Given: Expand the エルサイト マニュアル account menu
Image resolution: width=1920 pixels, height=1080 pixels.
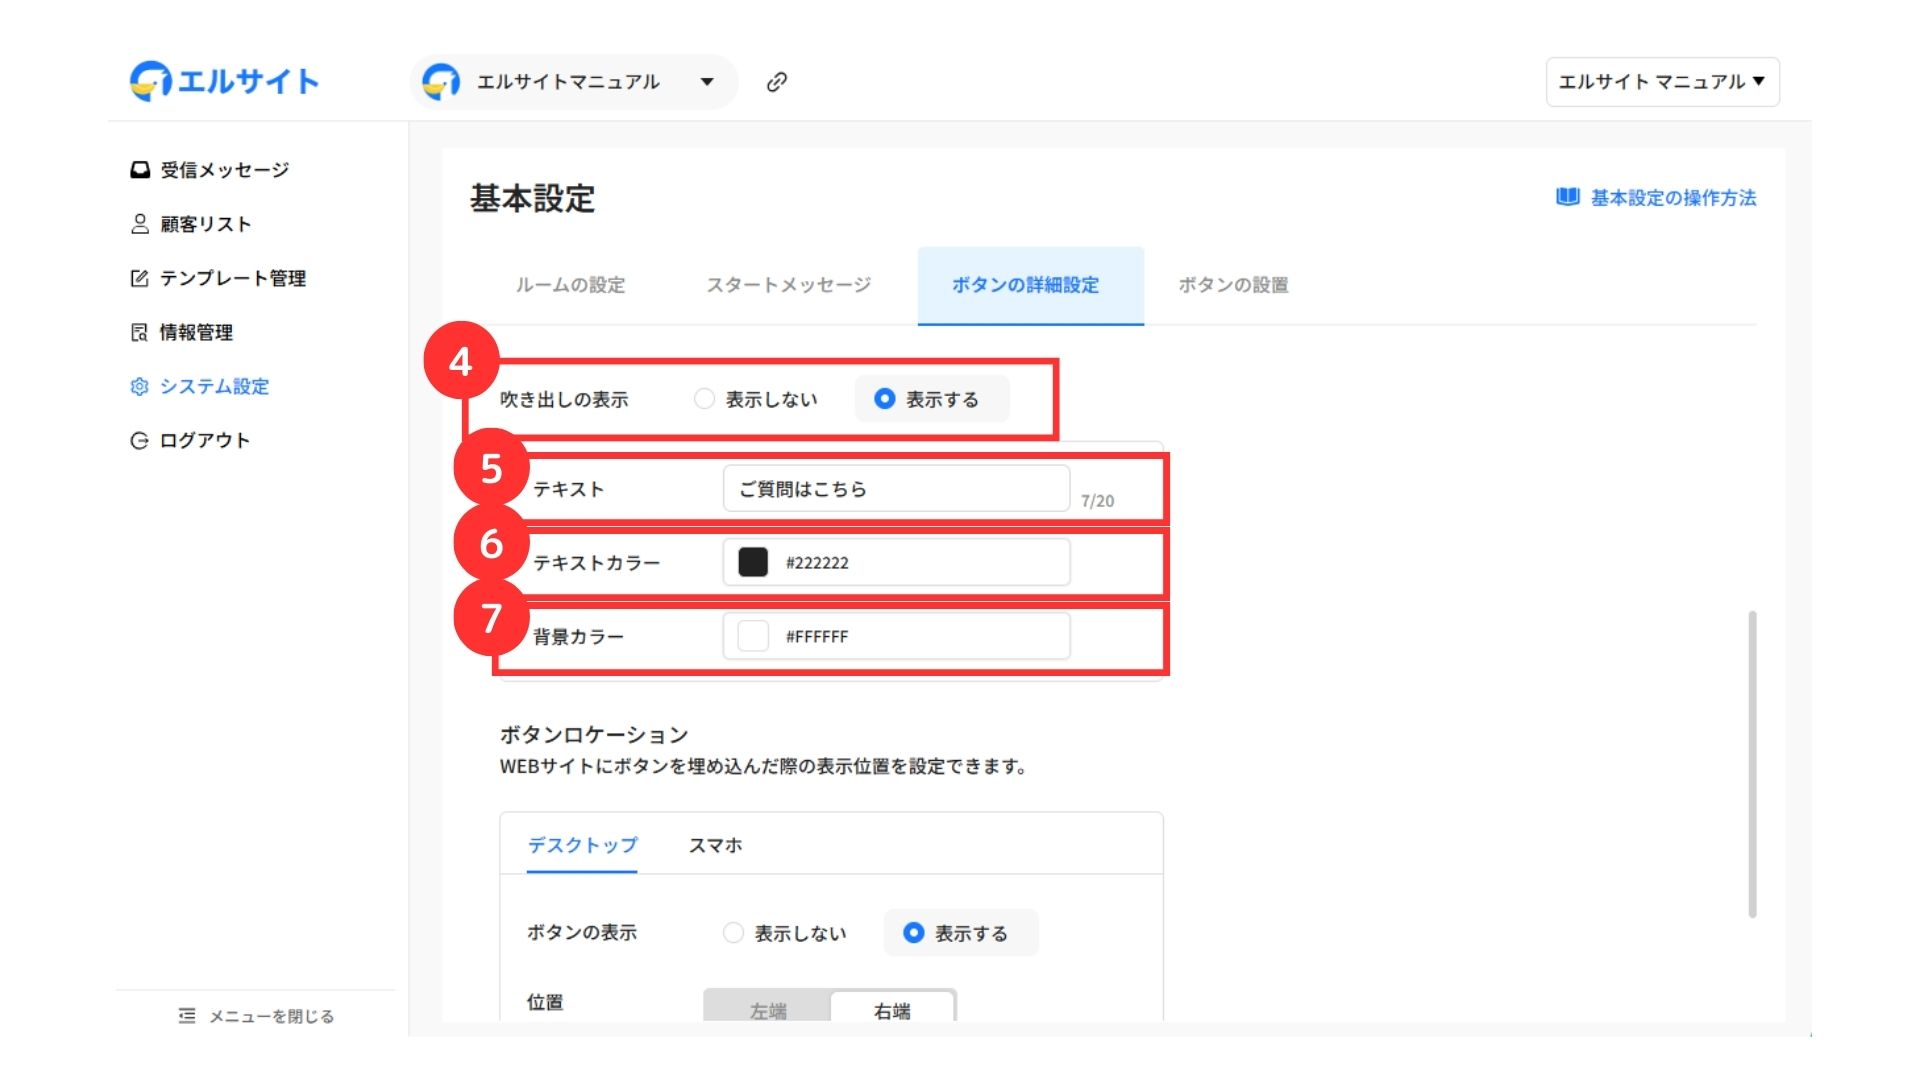Looking at the screenshot, I should coord(1662,82).
